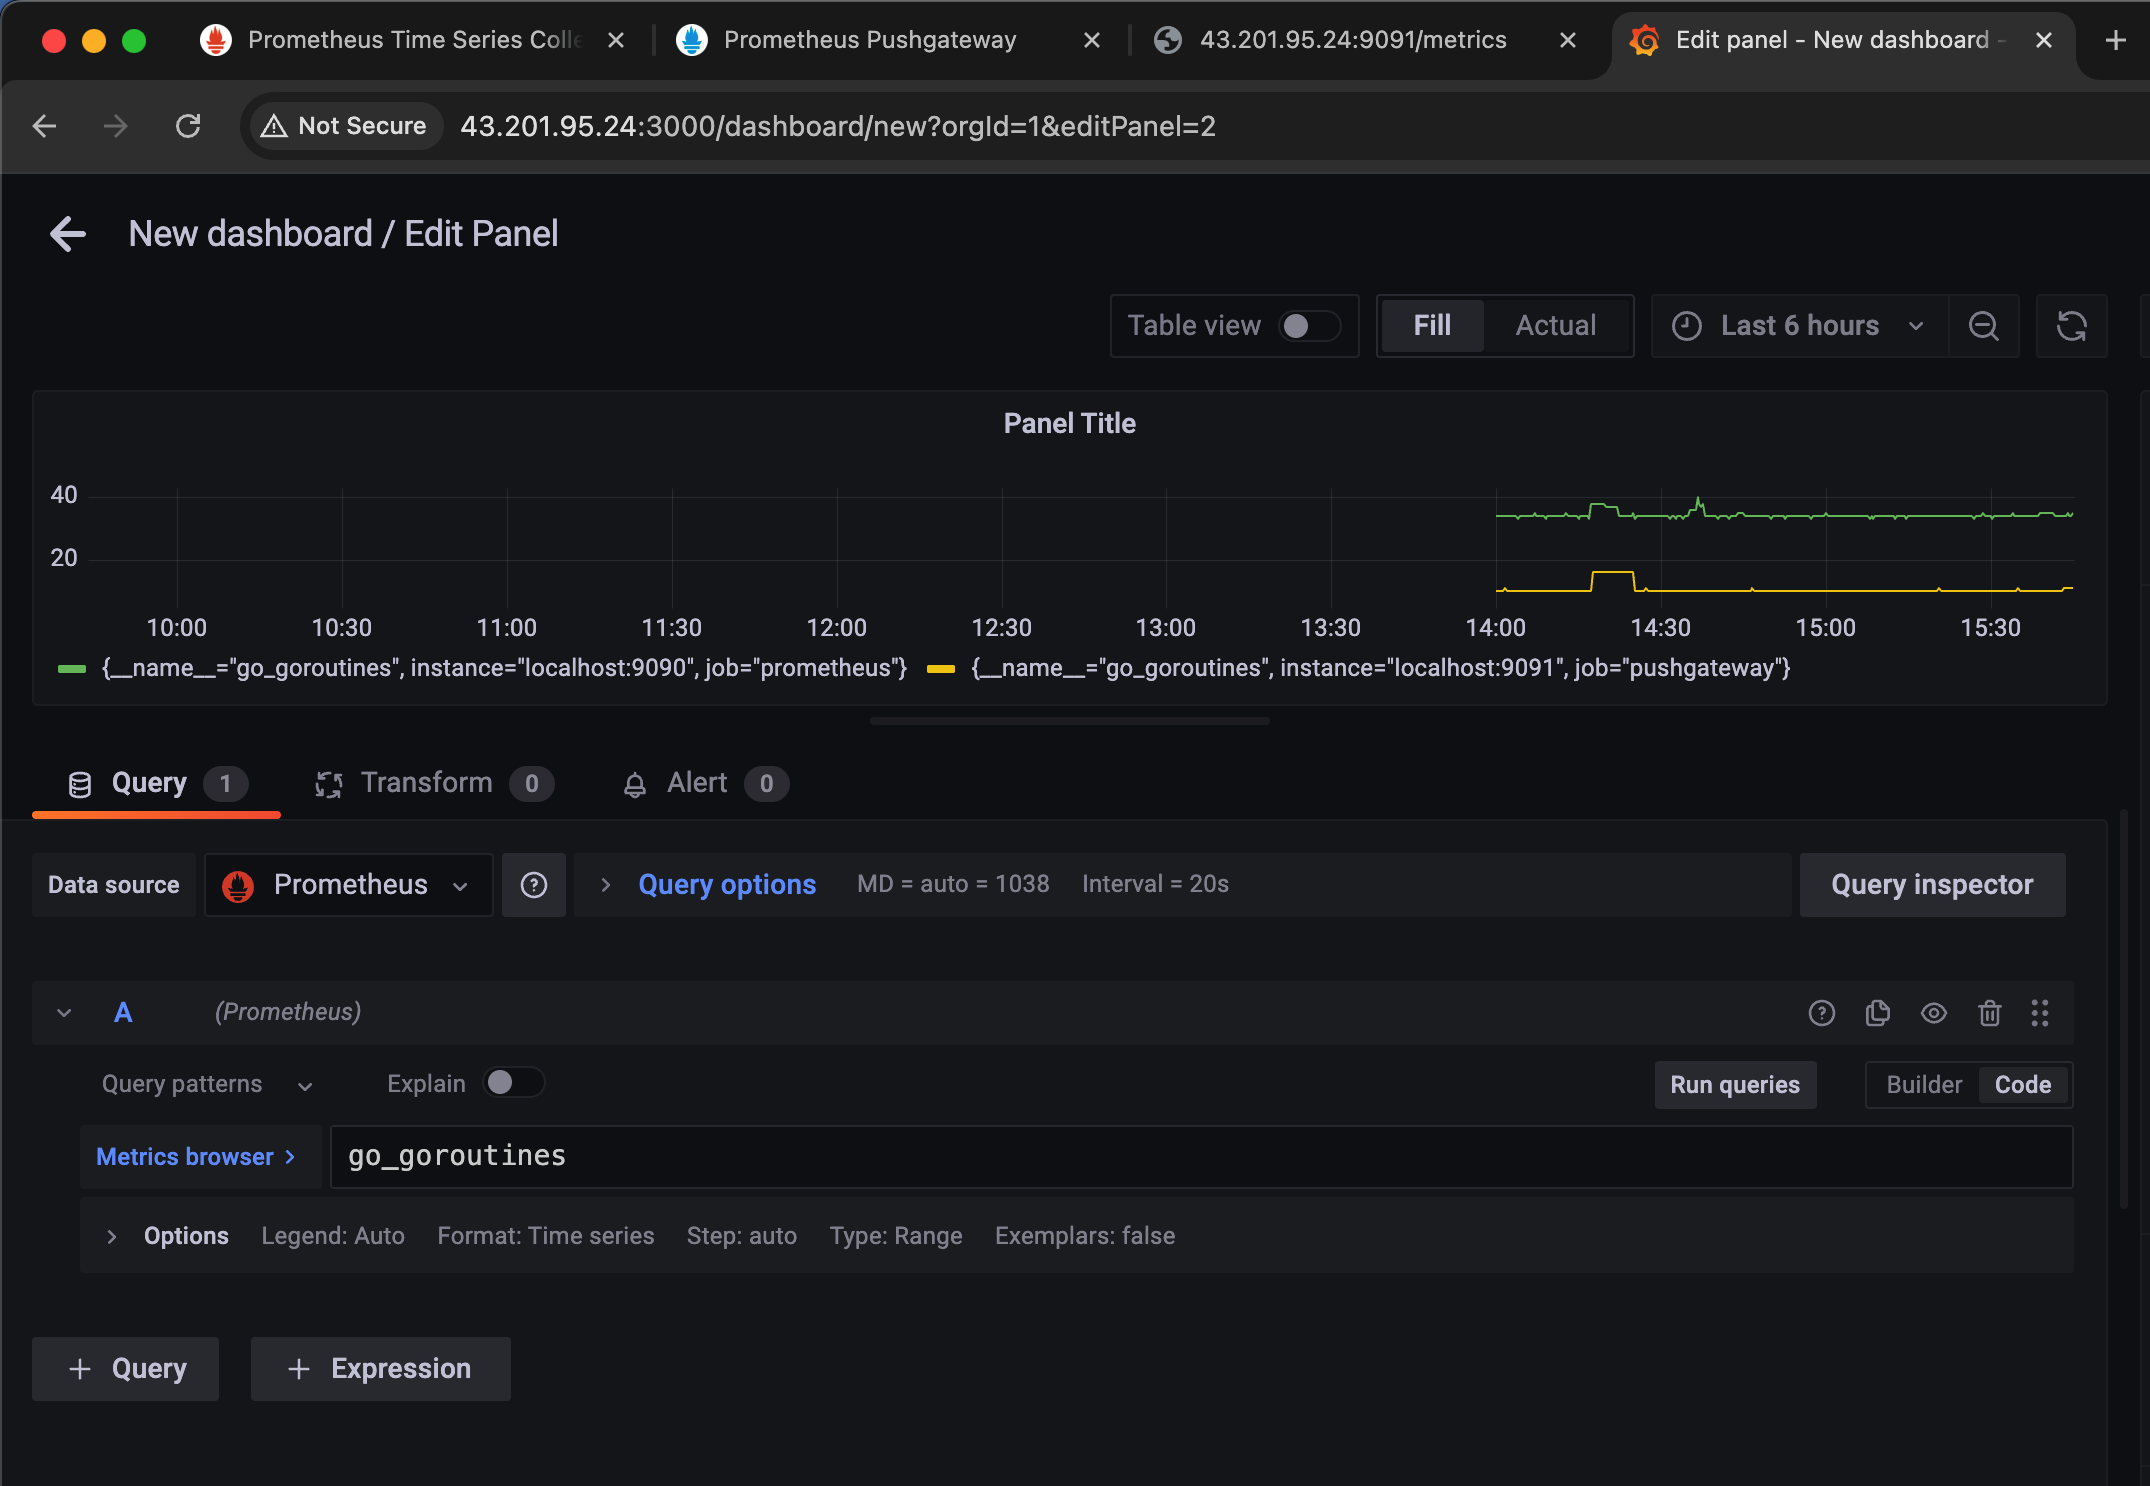Duplicate query A with copy icon
This screenshot has width=2150, height=1486.
click(1877, 1013)
